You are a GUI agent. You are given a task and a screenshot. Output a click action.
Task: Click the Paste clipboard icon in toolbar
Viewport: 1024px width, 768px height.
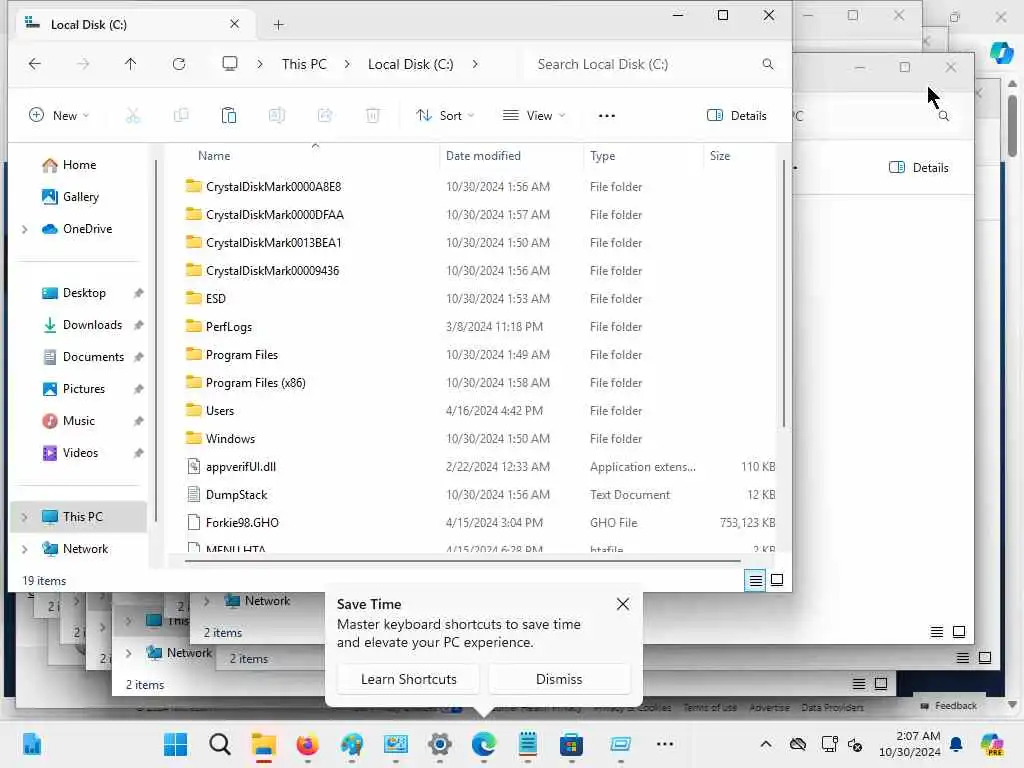coord(229,116)
